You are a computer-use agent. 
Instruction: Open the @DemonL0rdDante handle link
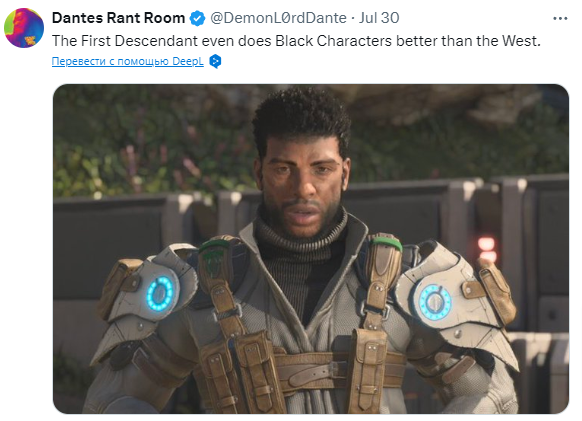point(278,18)
